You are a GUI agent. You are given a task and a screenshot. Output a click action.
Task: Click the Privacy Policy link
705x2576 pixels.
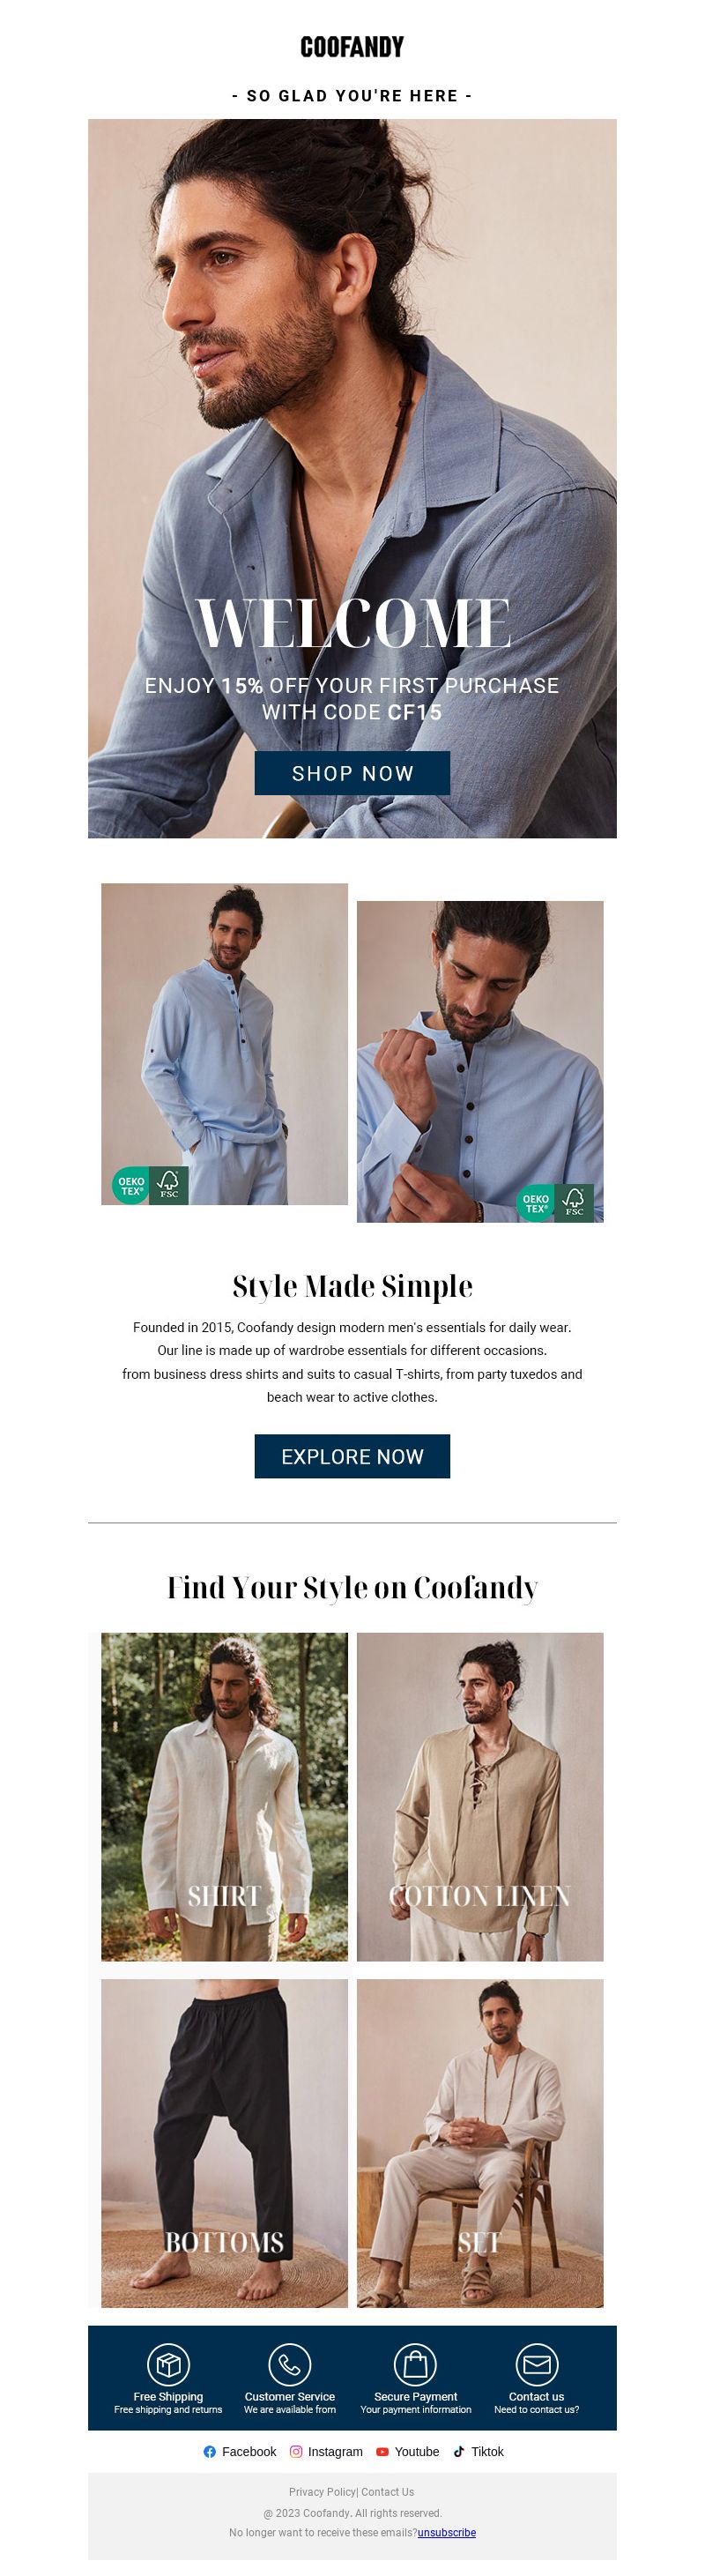click(x=322, y=2492)
